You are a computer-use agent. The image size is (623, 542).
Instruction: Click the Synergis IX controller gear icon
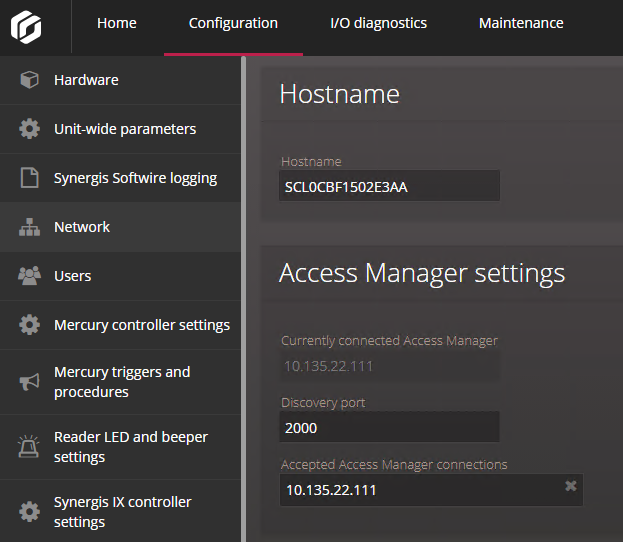pos(29,511)
